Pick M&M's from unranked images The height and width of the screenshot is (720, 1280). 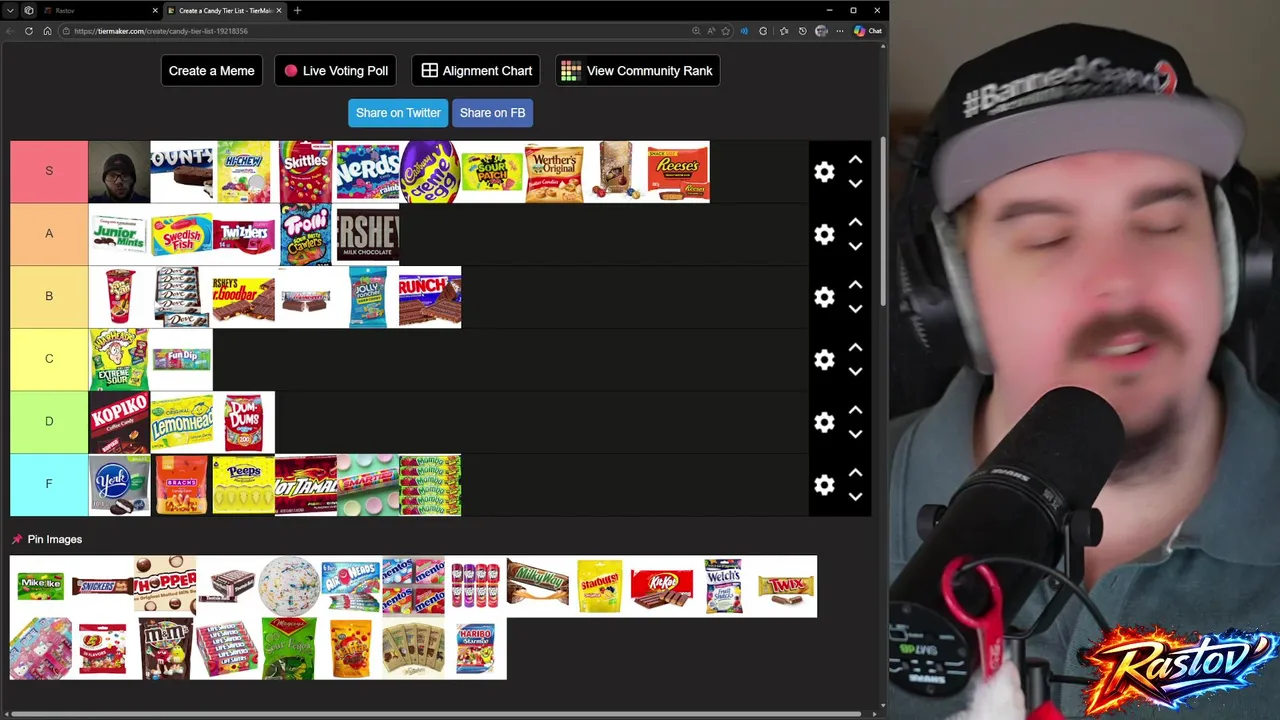[165, 648]
